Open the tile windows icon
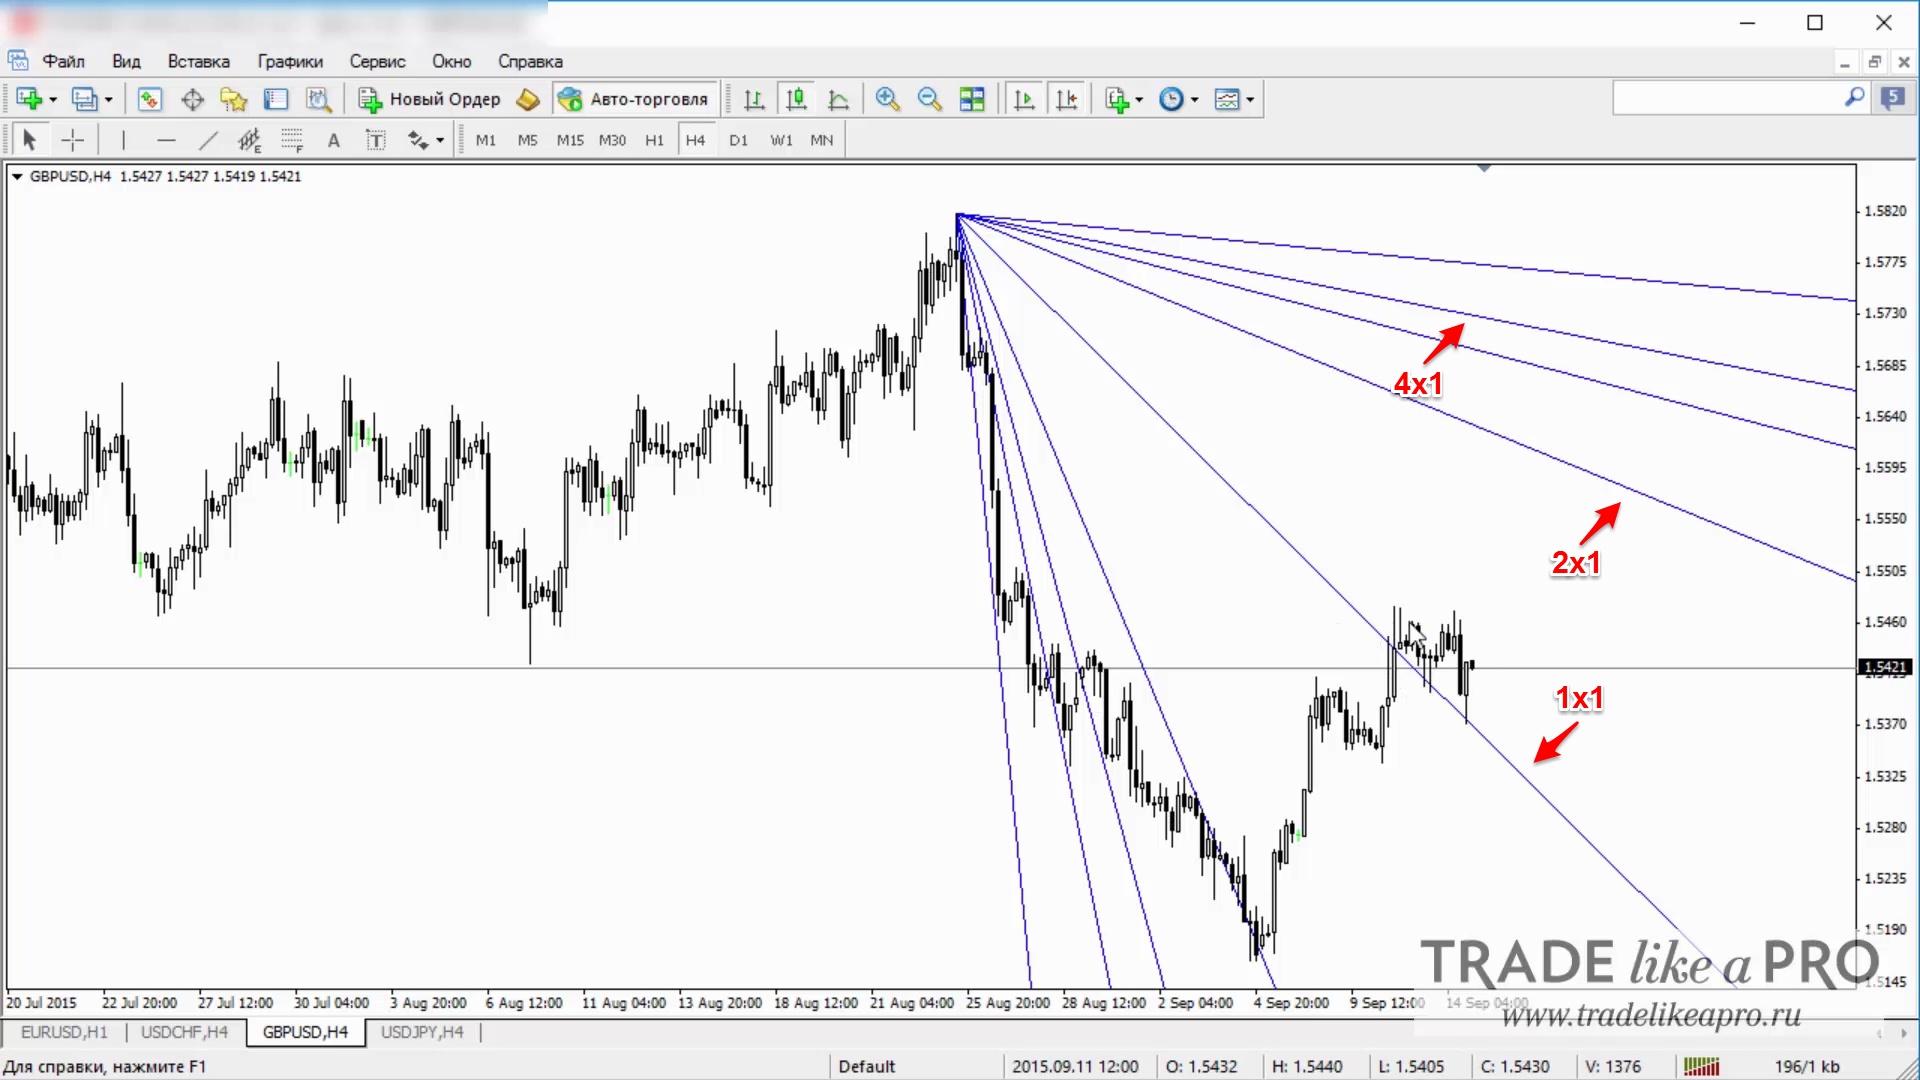 point(971,99)
